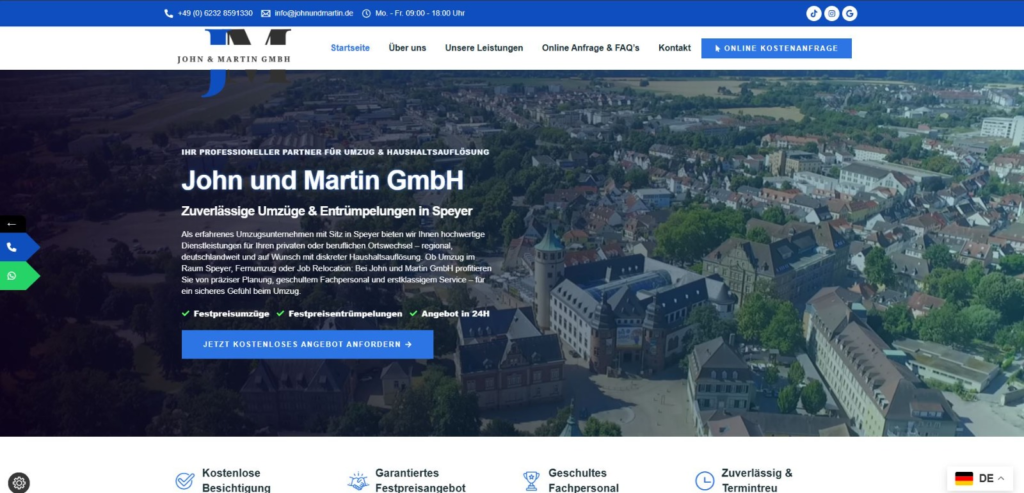The image size is (1024, 493).
Task: Open Online Anfrage & FAQ's menu
Action: tap(590, 48)
